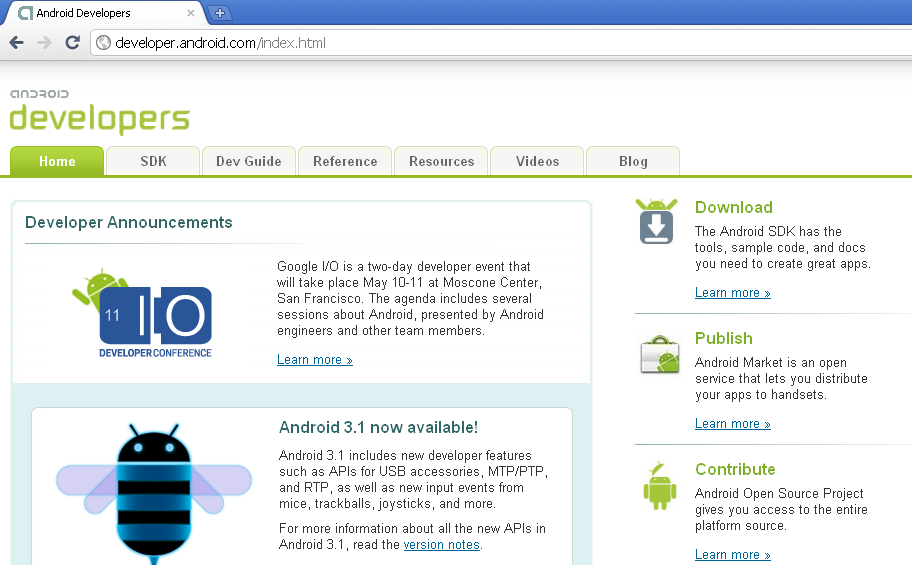Click Learn more under Google I/O announcement
The image size is (912, 565).
pos(315,360)
